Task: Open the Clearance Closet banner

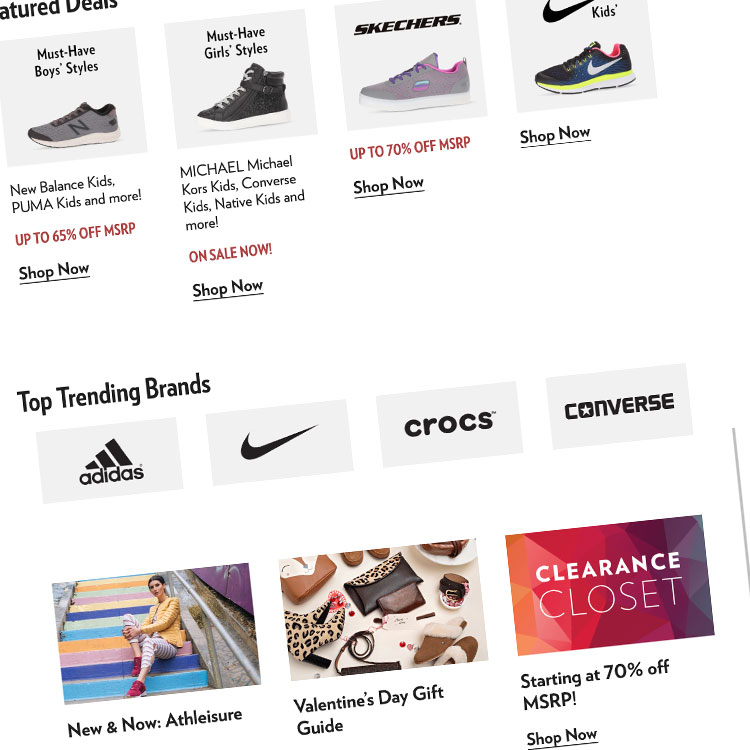Action: tap(610, 585)
